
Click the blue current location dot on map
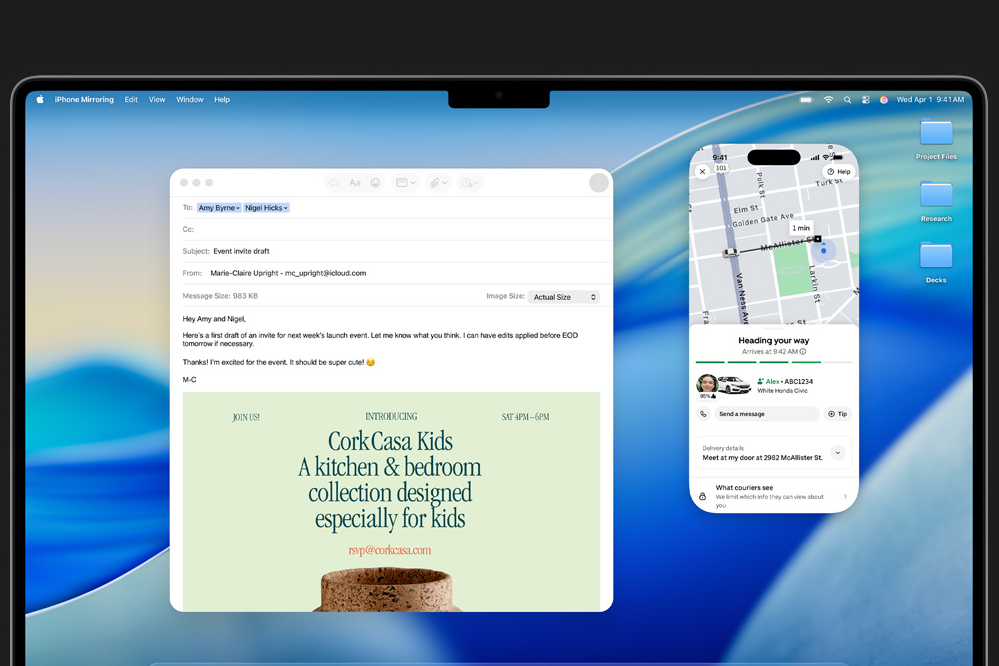(823, 250)
